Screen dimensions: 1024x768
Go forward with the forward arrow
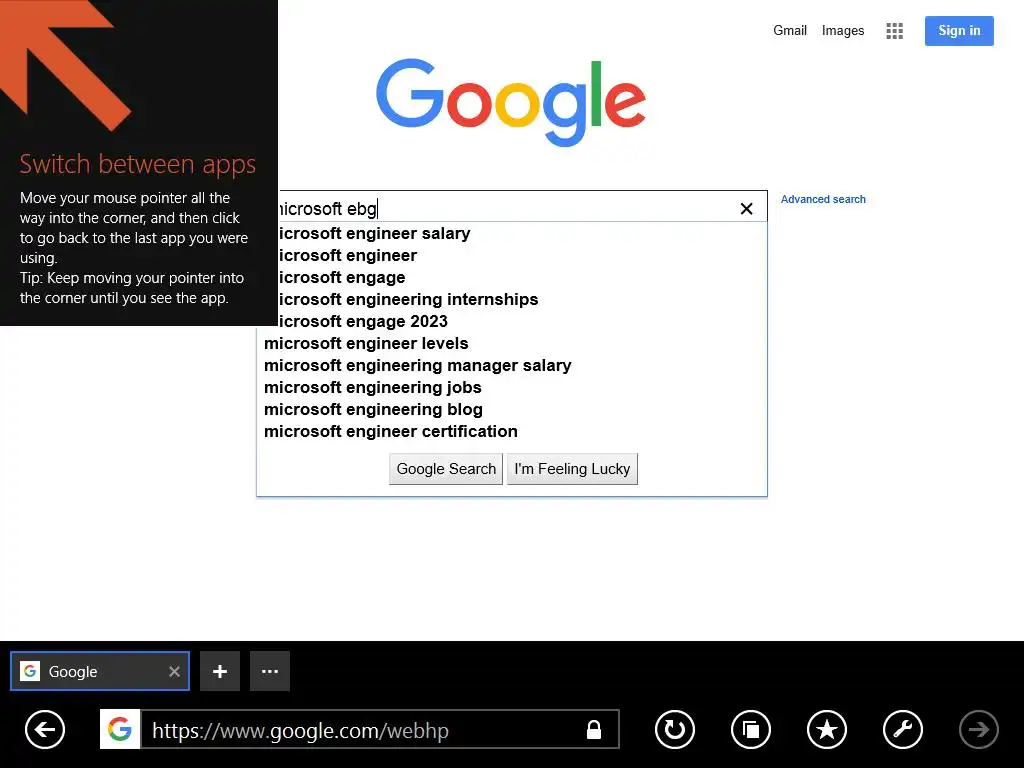[978, 729]
